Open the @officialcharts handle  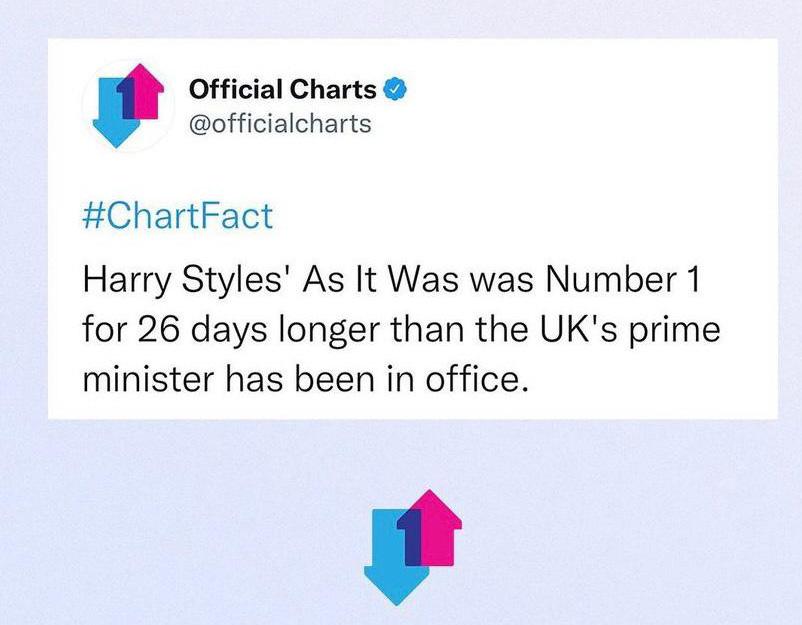tap(279, 124)
